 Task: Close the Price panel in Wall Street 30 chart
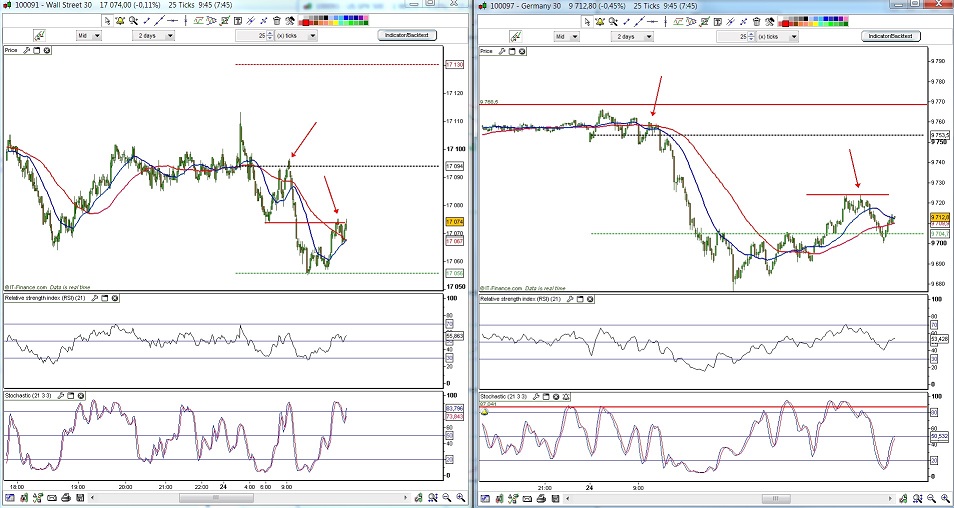47,50
